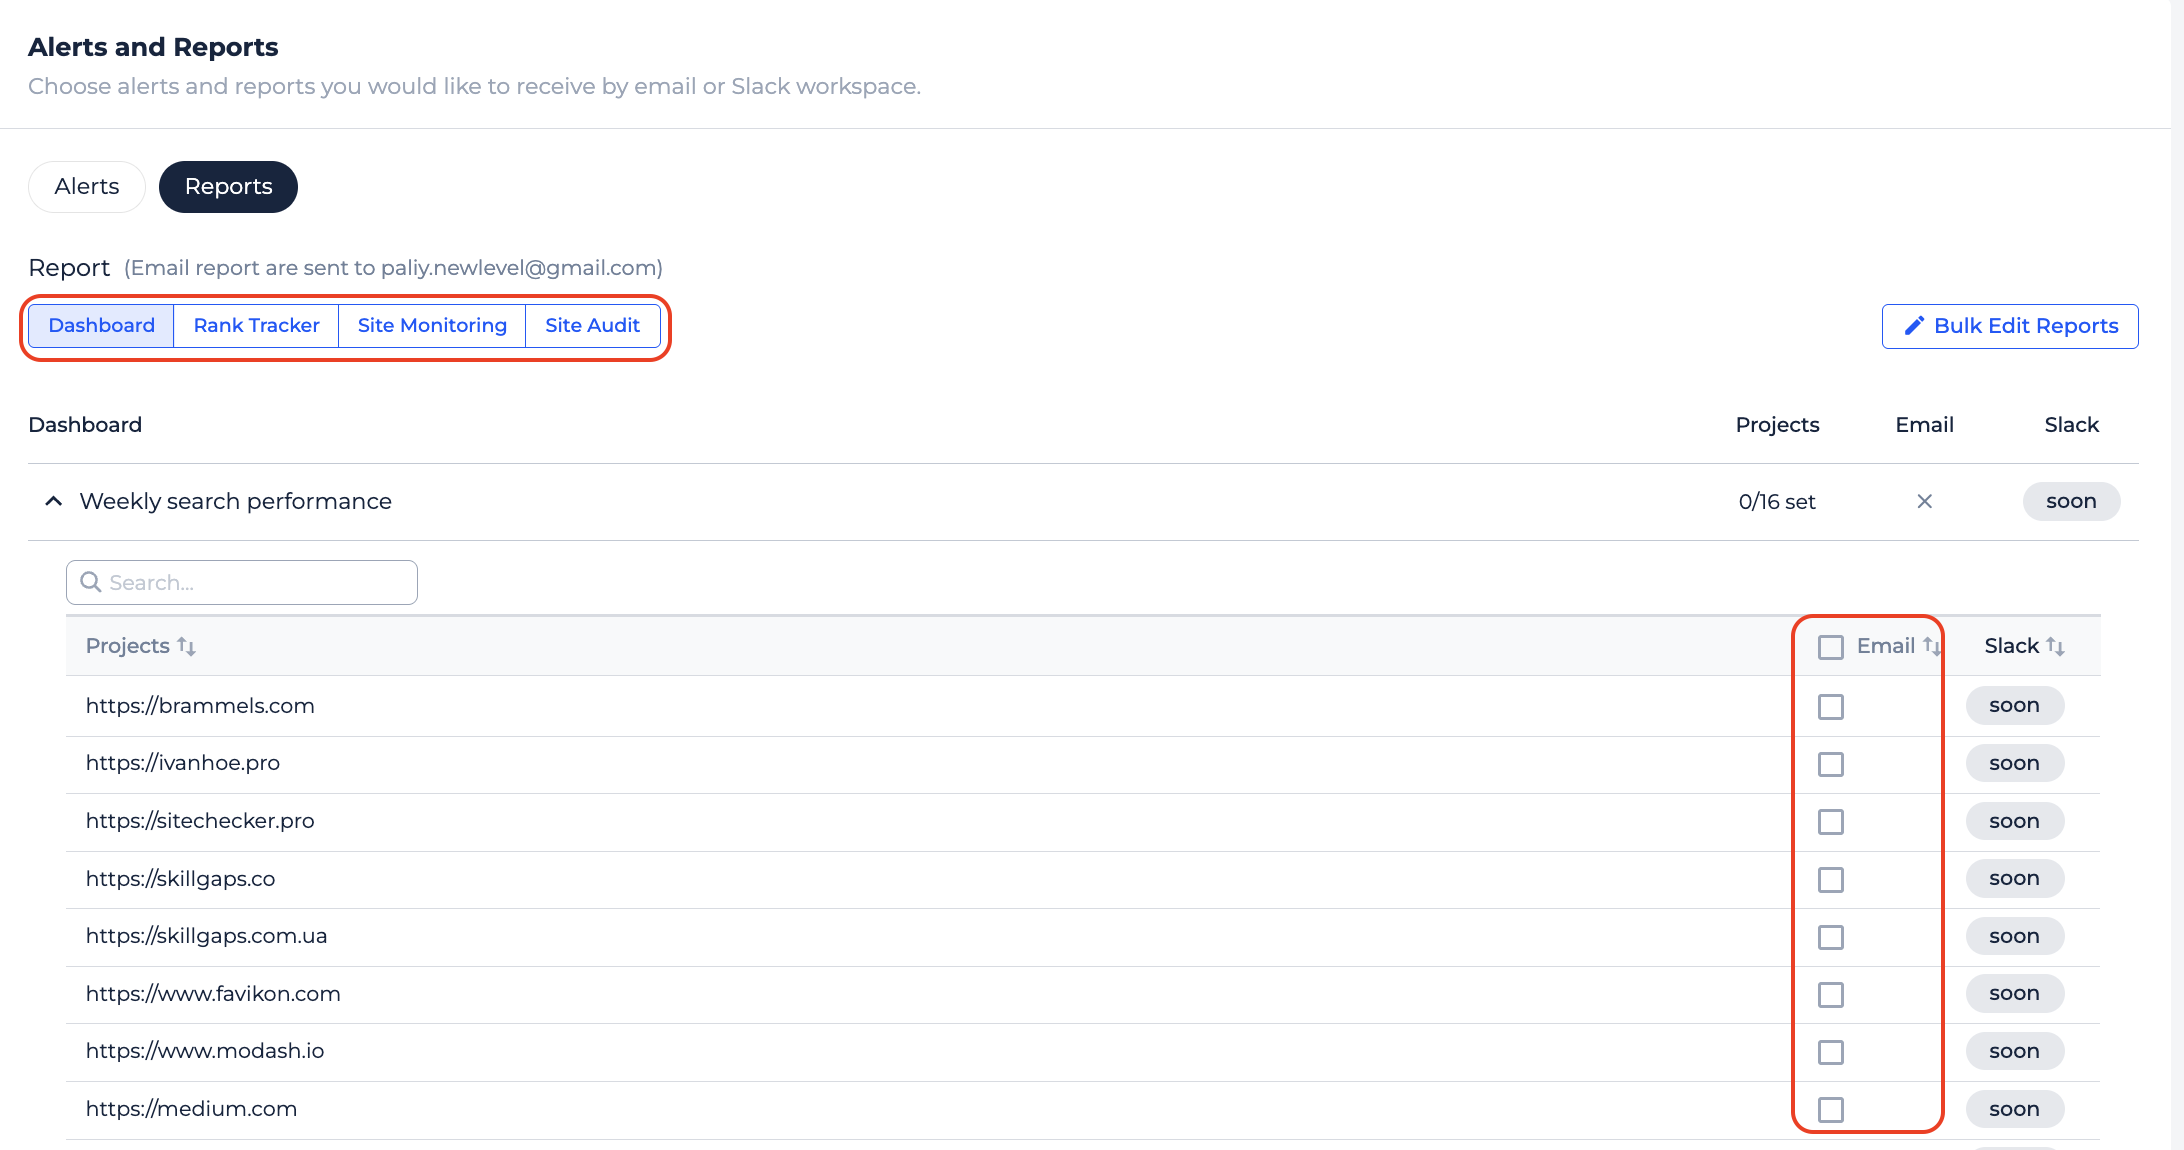Sort by the Email column arrows icon
Image resolution: width=2184 pixels, height=1150 pixels.
pos(1930,646)
